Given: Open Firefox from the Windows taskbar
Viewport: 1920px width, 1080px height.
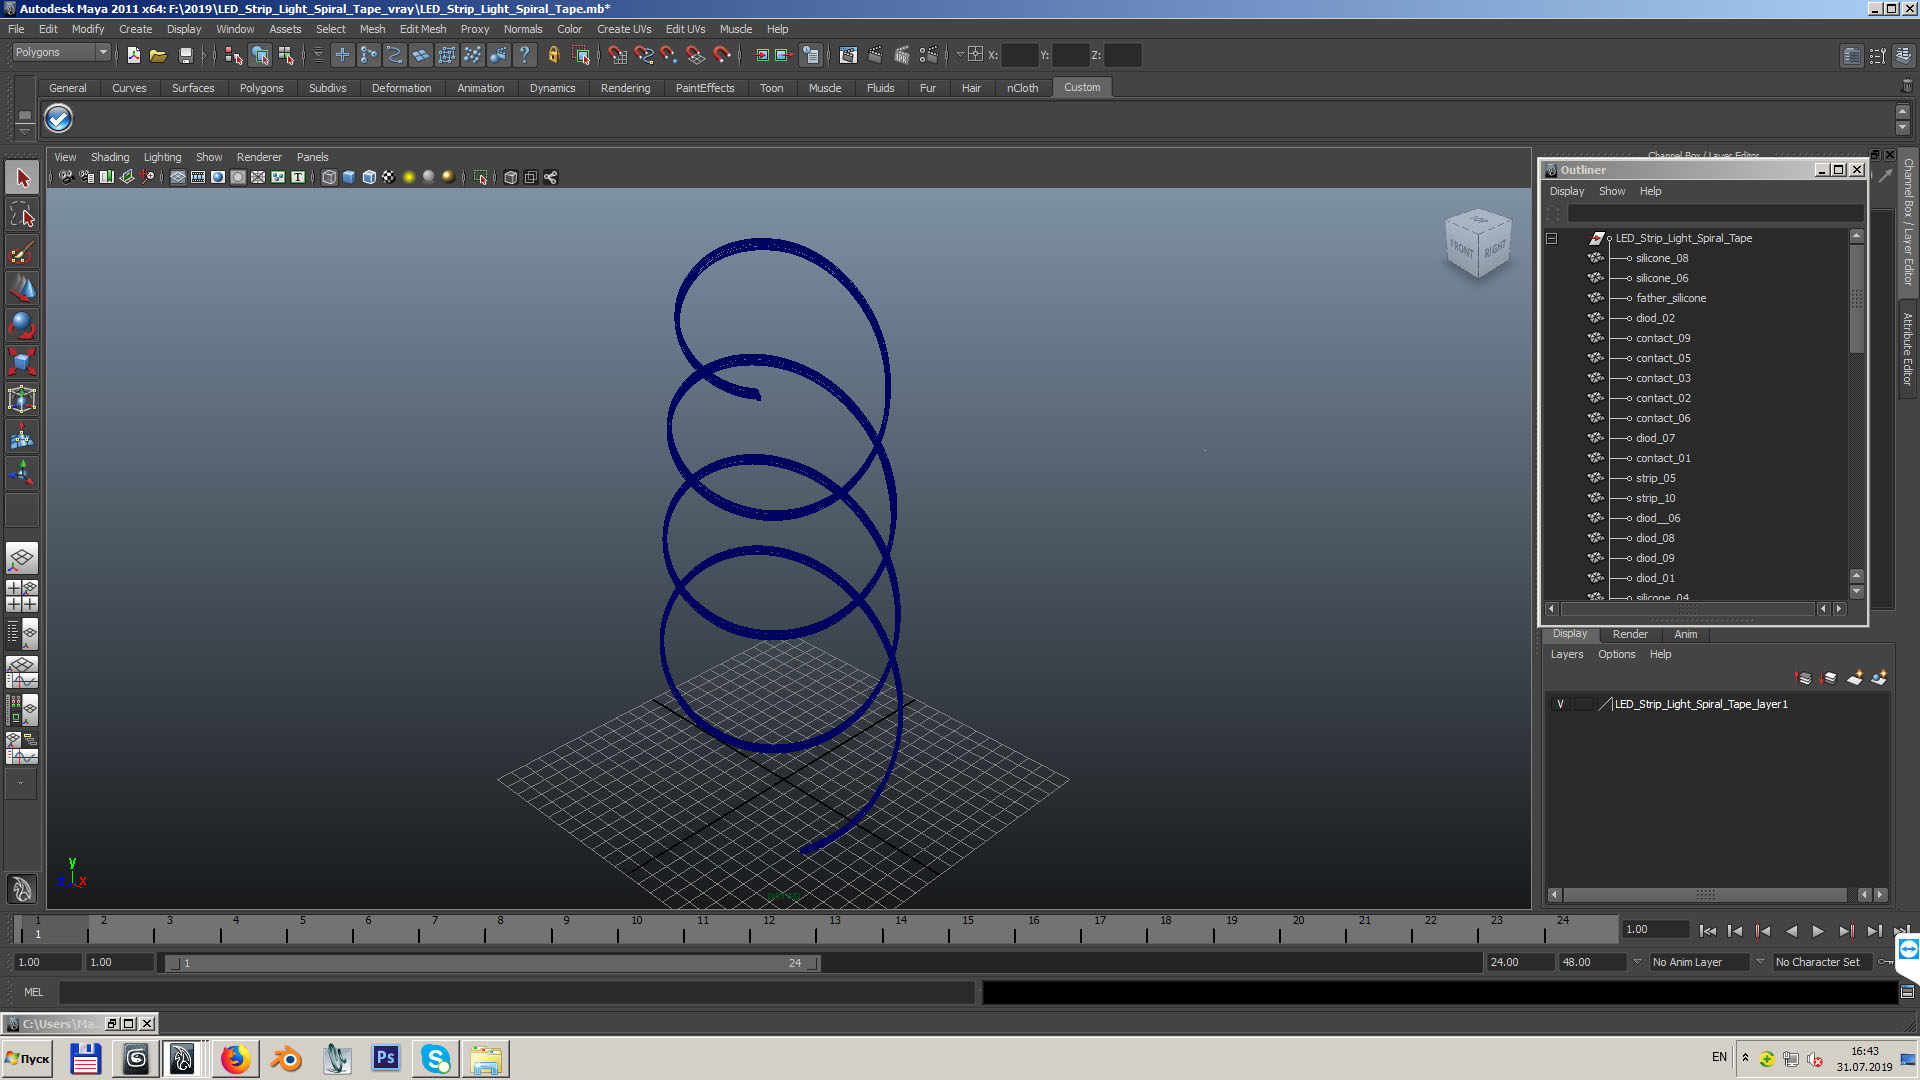Looking at the screenshot, I should (236, 1059).
